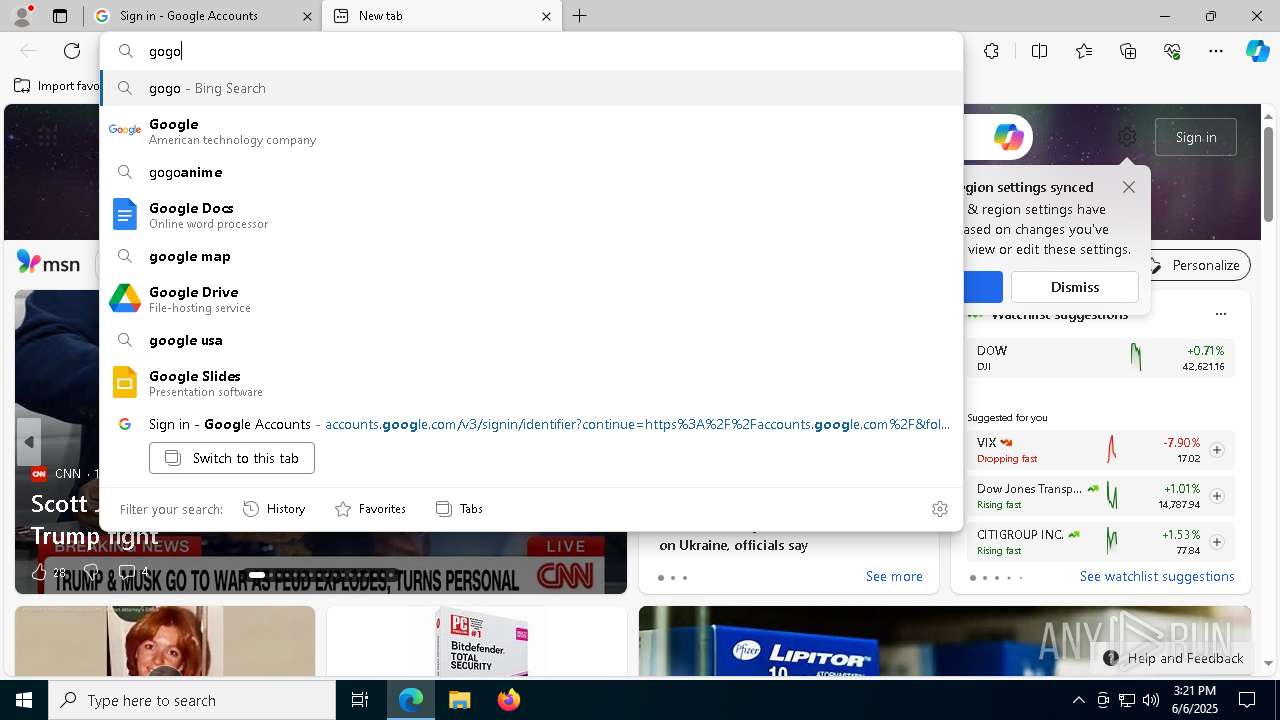The width and height of the screenshot is (1280, 720).
Task: Filter search by Tabs
Action: (x=459, y=509)
